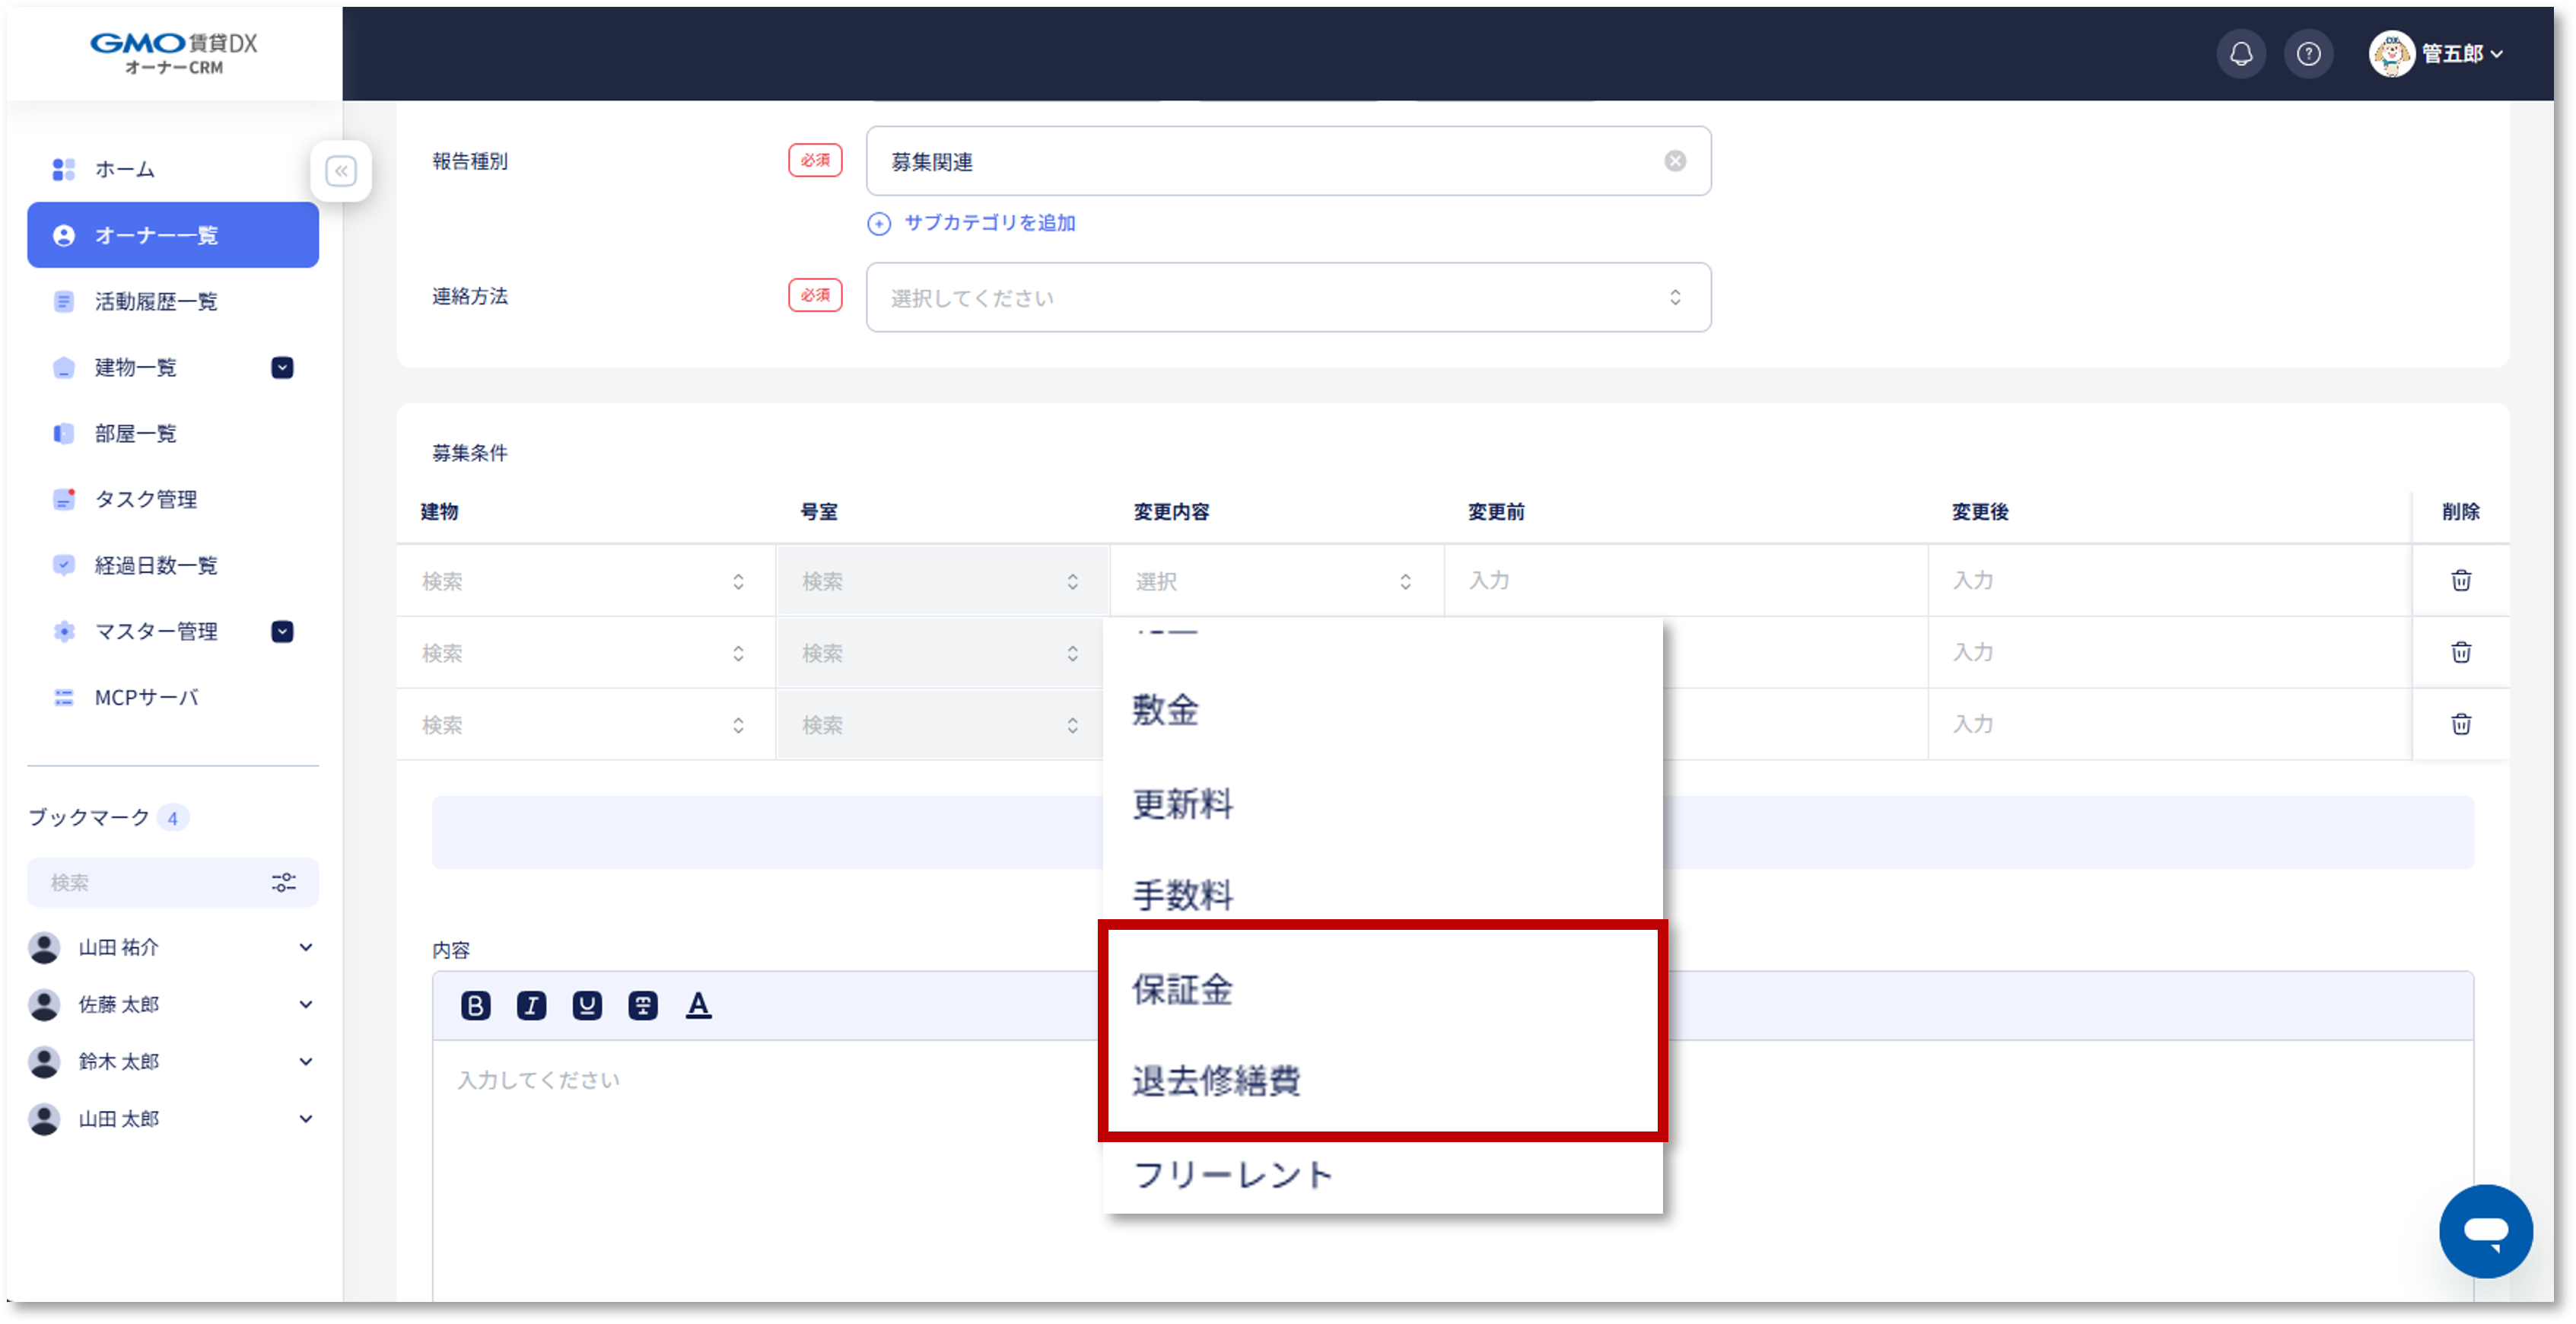Open first row 号室 search dropdown
Viewport: 2576px width, 1324px height.
pyautogui.click(x=942, y=581)
